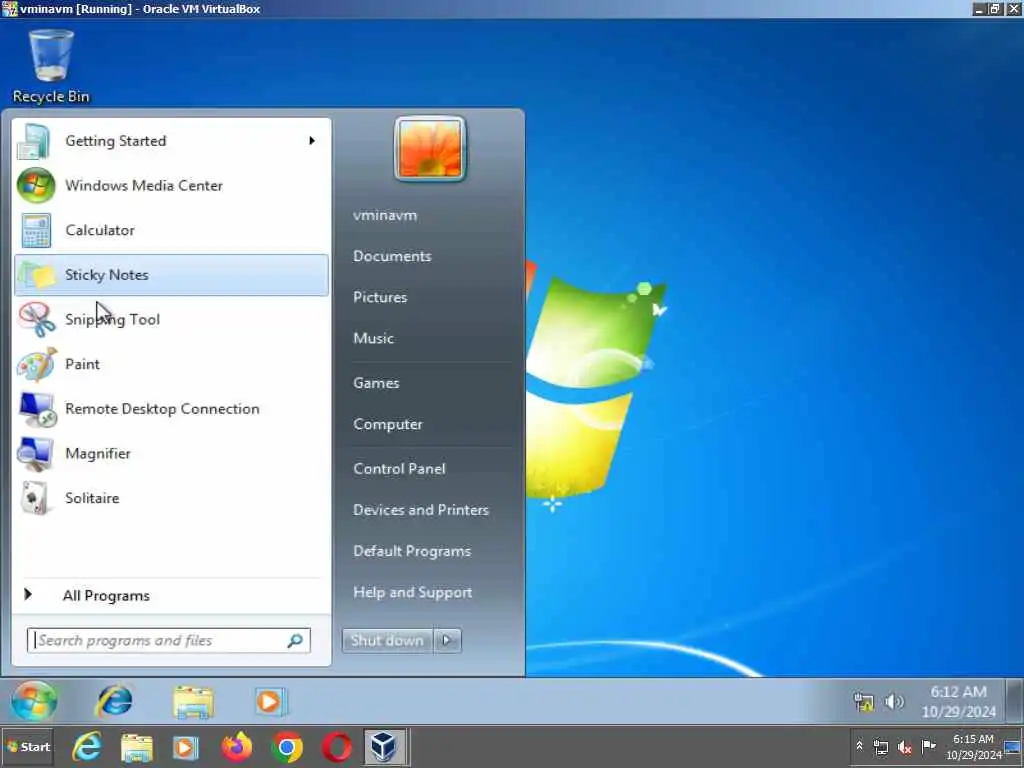Click the Search programs and files box
The width and height of the screenshot is (1024, 768).
coord(168,641)
